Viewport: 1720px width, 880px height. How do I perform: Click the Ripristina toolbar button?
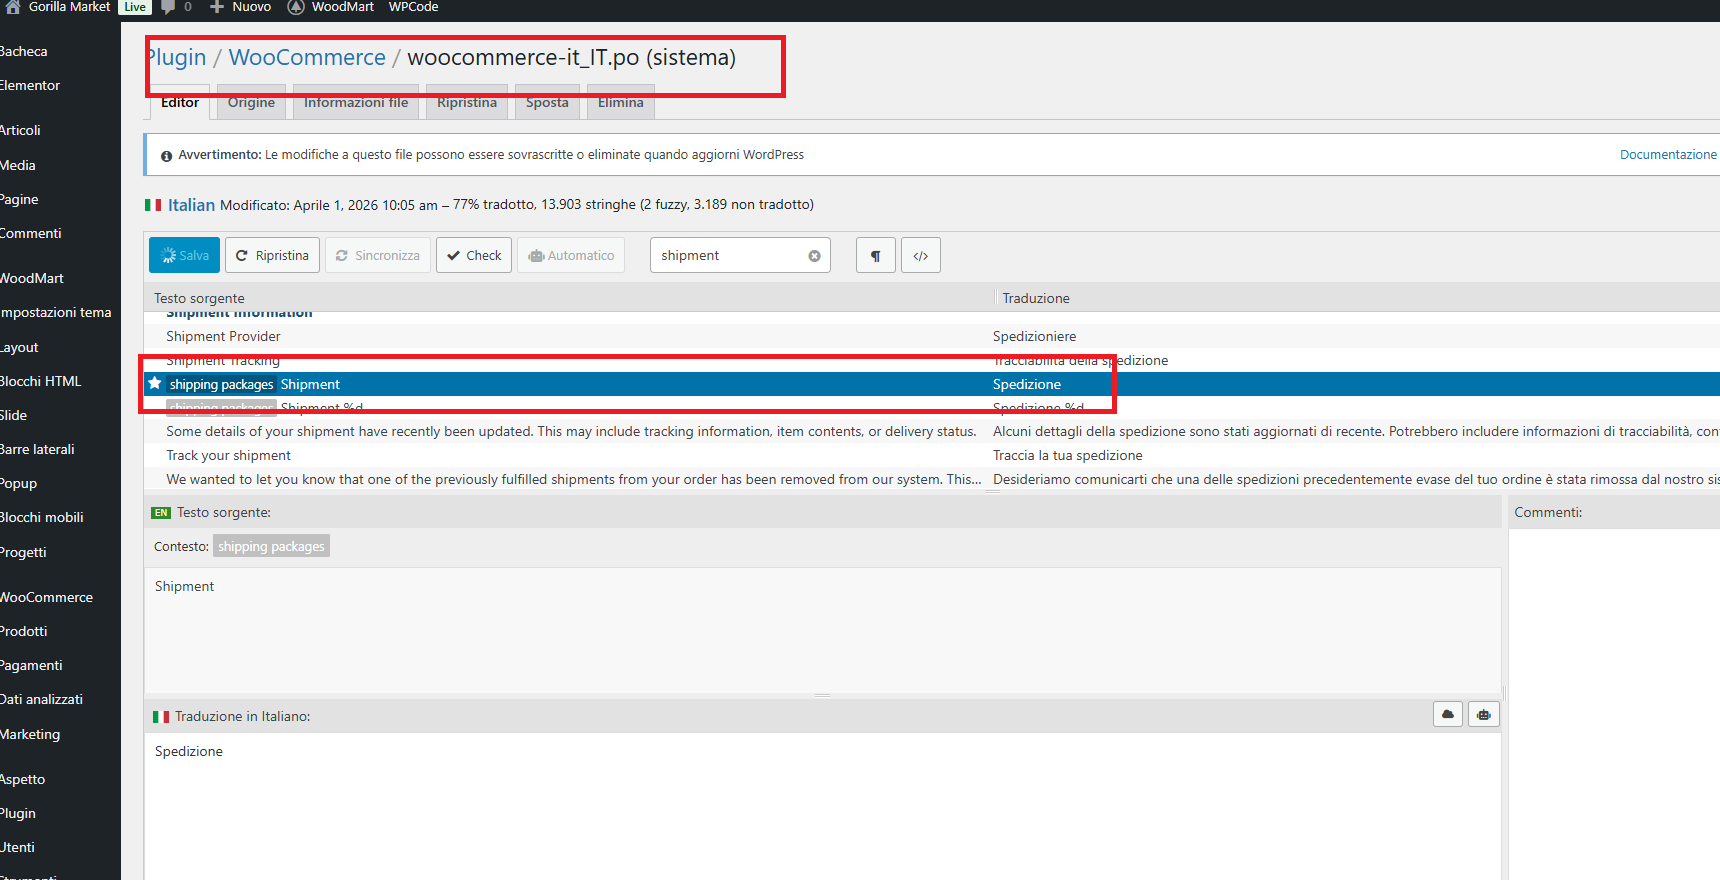(x=273, y=255)
